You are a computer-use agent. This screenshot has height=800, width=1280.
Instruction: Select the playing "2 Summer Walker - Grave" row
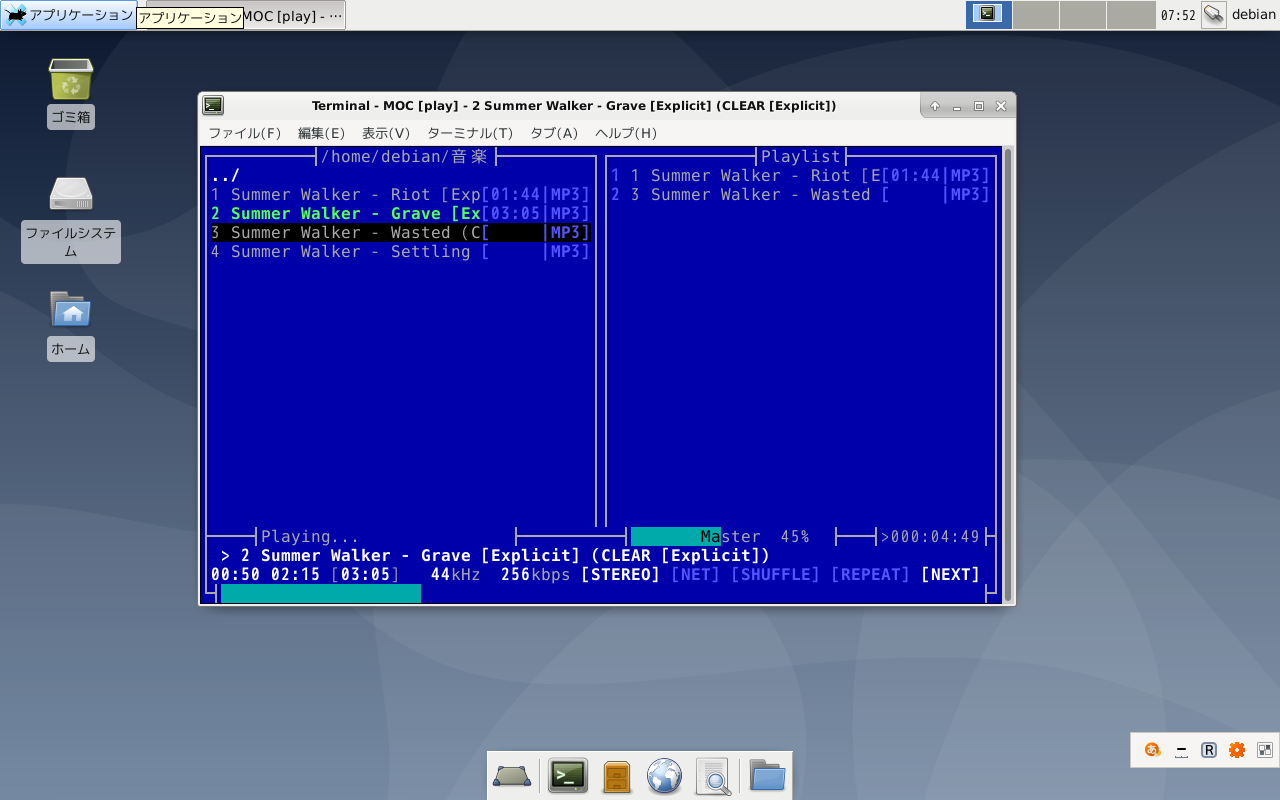pyautogui.click(x=401, y=214)
